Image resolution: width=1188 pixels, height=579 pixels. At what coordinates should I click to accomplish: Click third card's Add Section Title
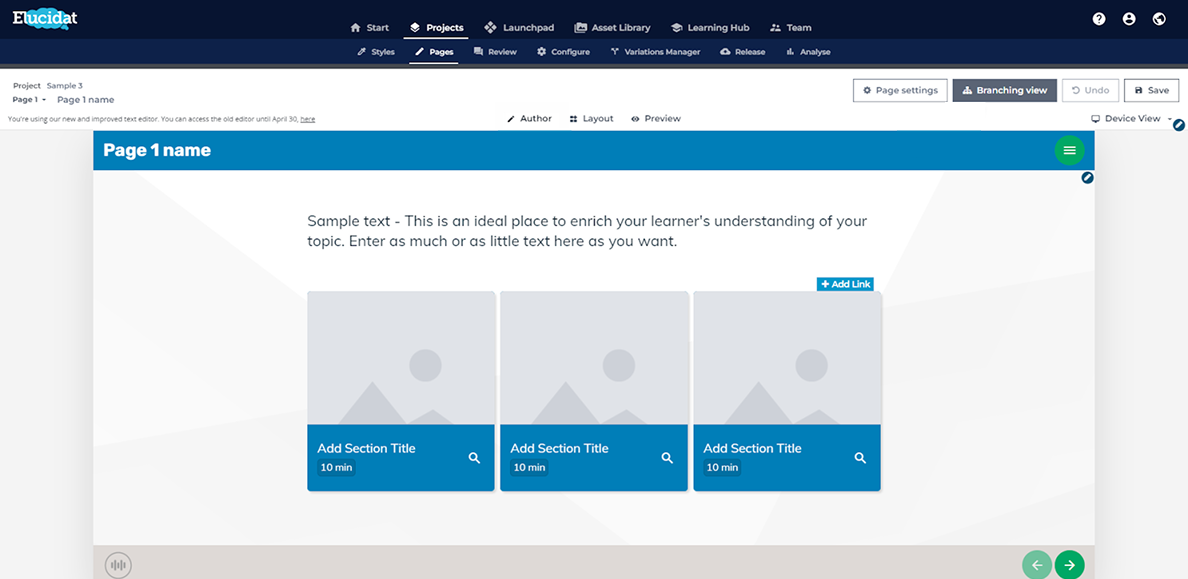[x=752, y=448]
